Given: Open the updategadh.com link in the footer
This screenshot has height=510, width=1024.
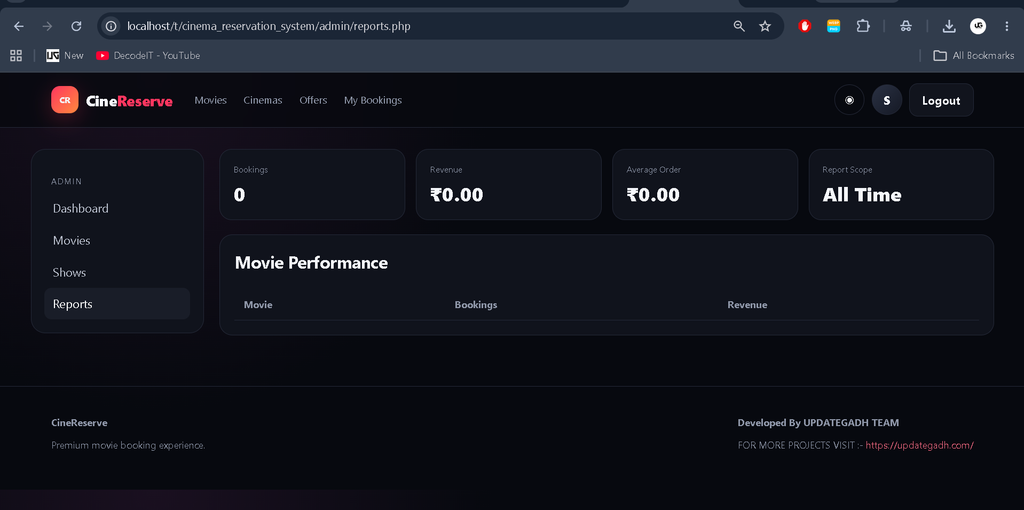Looking at the screenshot, I should pos(920,445).
